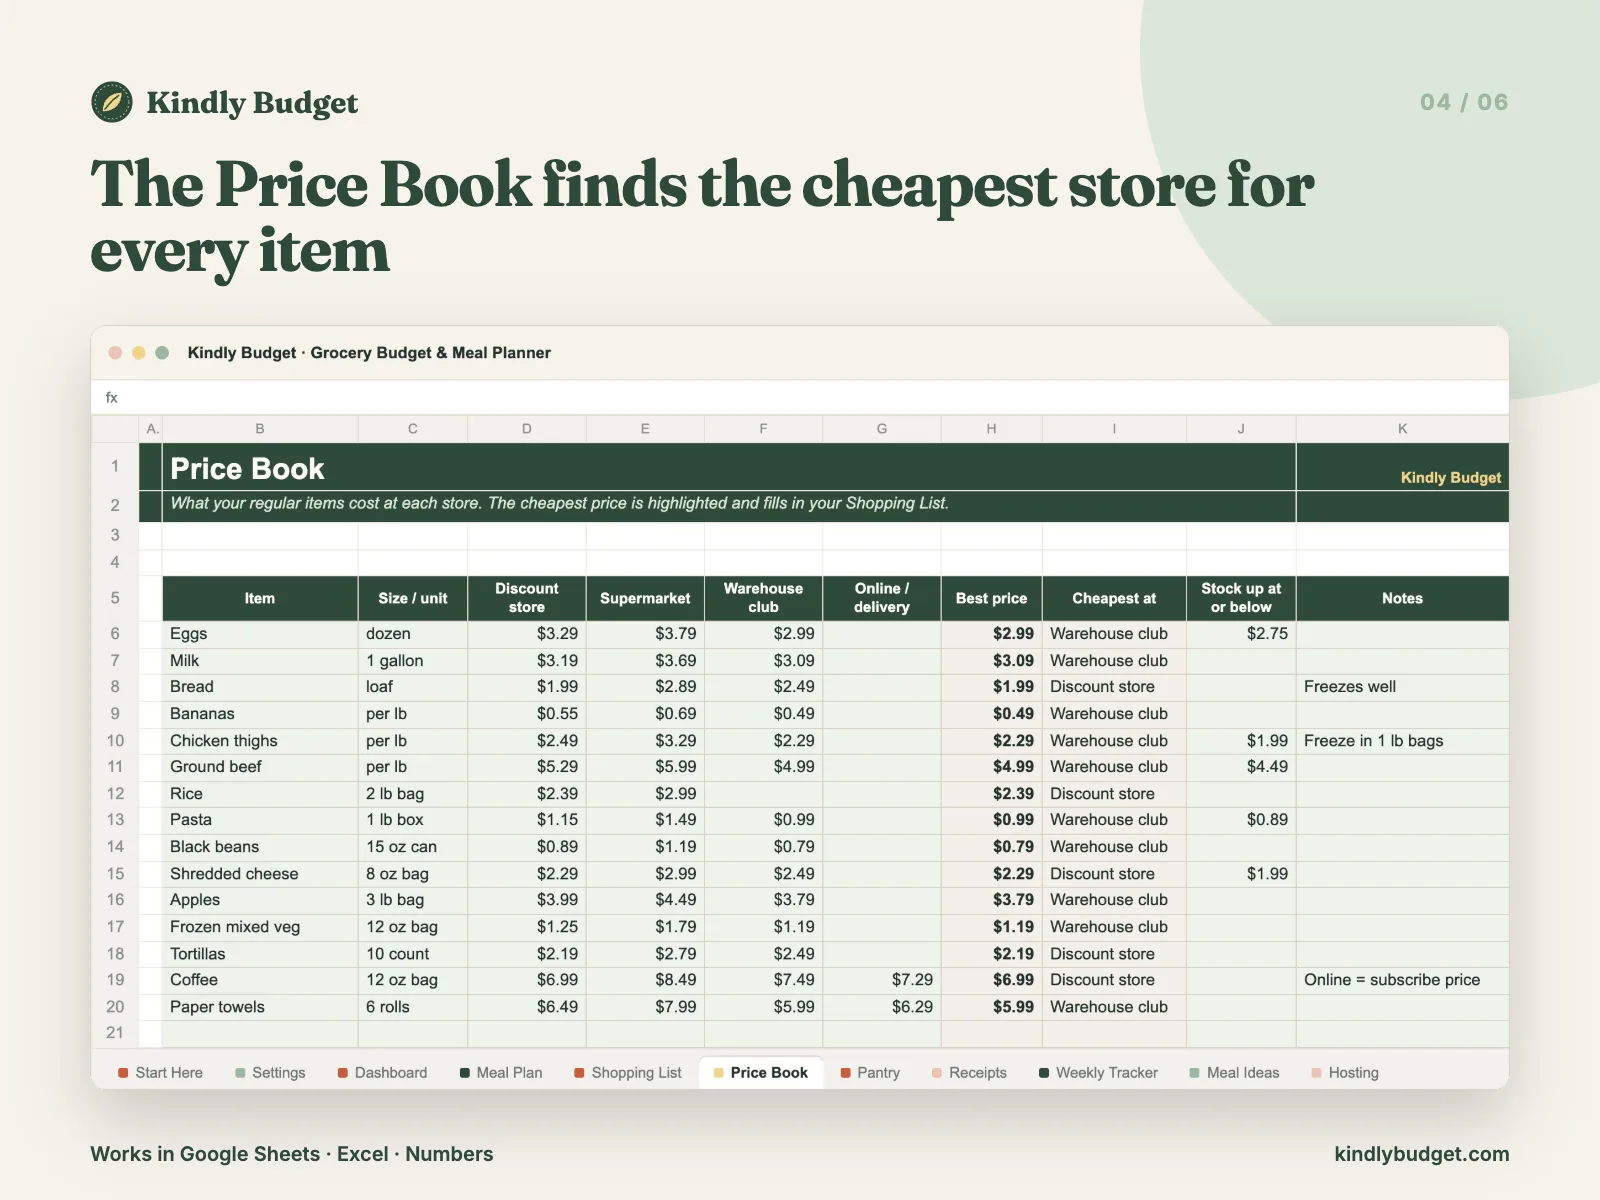Click Ground beef stock-up price $4.49
Viewport: 1600px width, 1200px height.
tap(1241, 767)
